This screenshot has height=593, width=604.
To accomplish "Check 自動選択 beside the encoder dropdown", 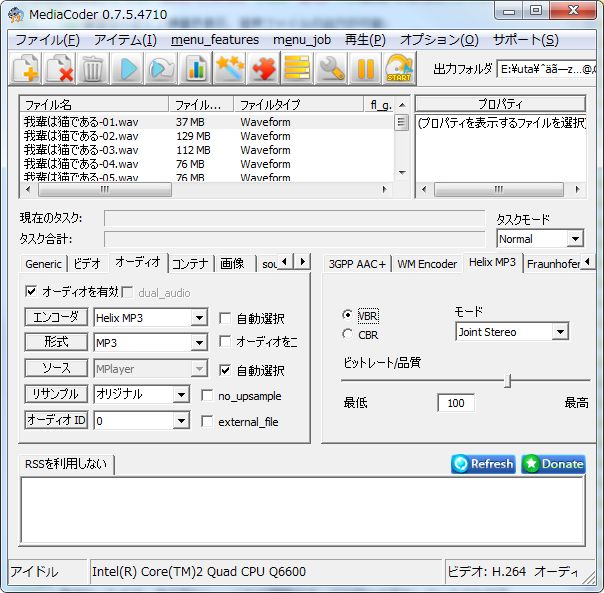I will (x=225, y=318).
